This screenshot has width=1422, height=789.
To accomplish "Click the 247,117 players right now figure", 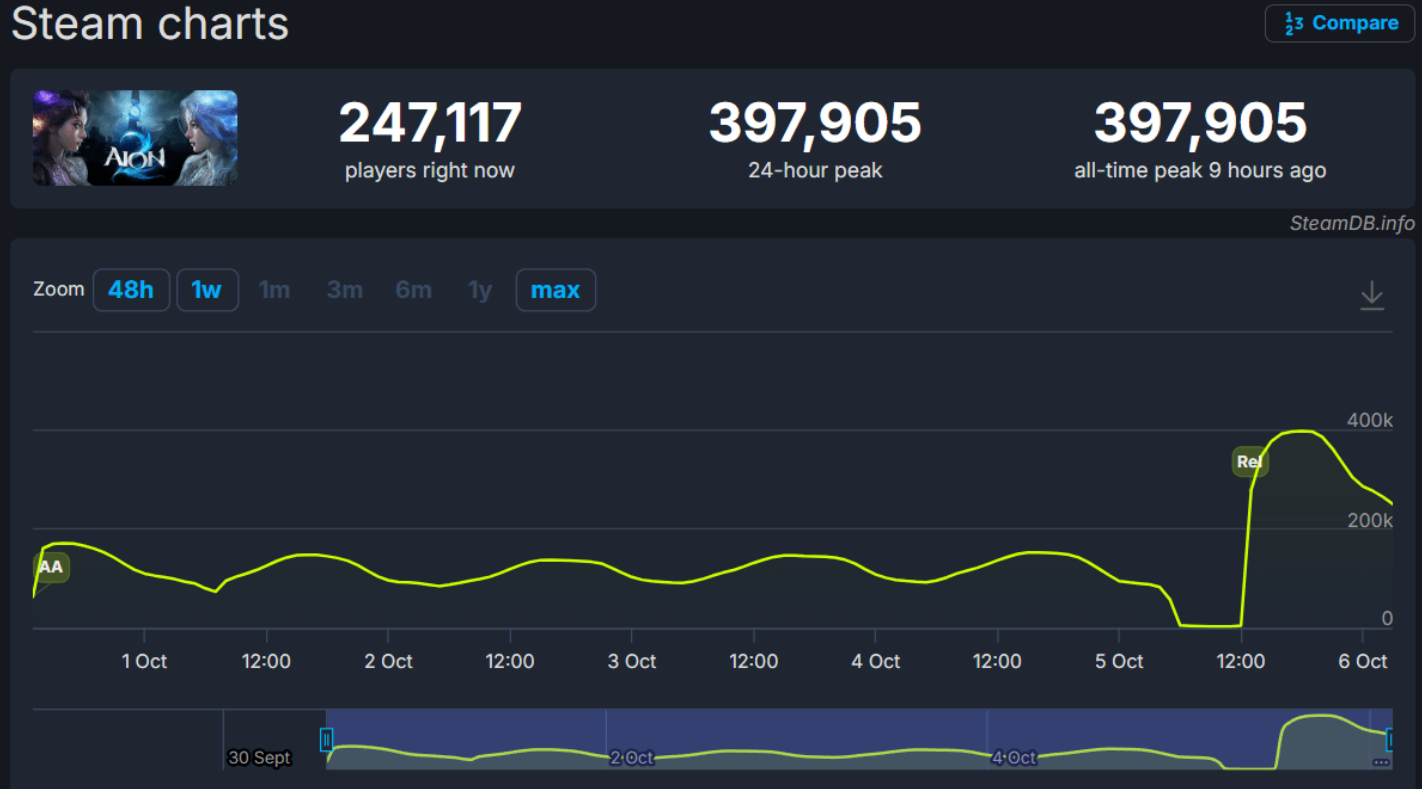I will [430, 123].
